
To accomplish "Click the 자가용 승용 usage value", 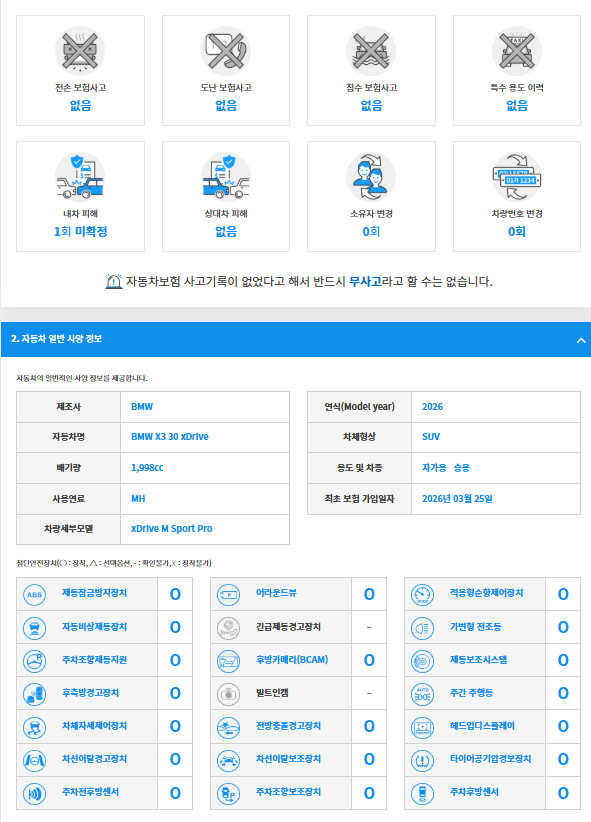I will click(446, 468).
